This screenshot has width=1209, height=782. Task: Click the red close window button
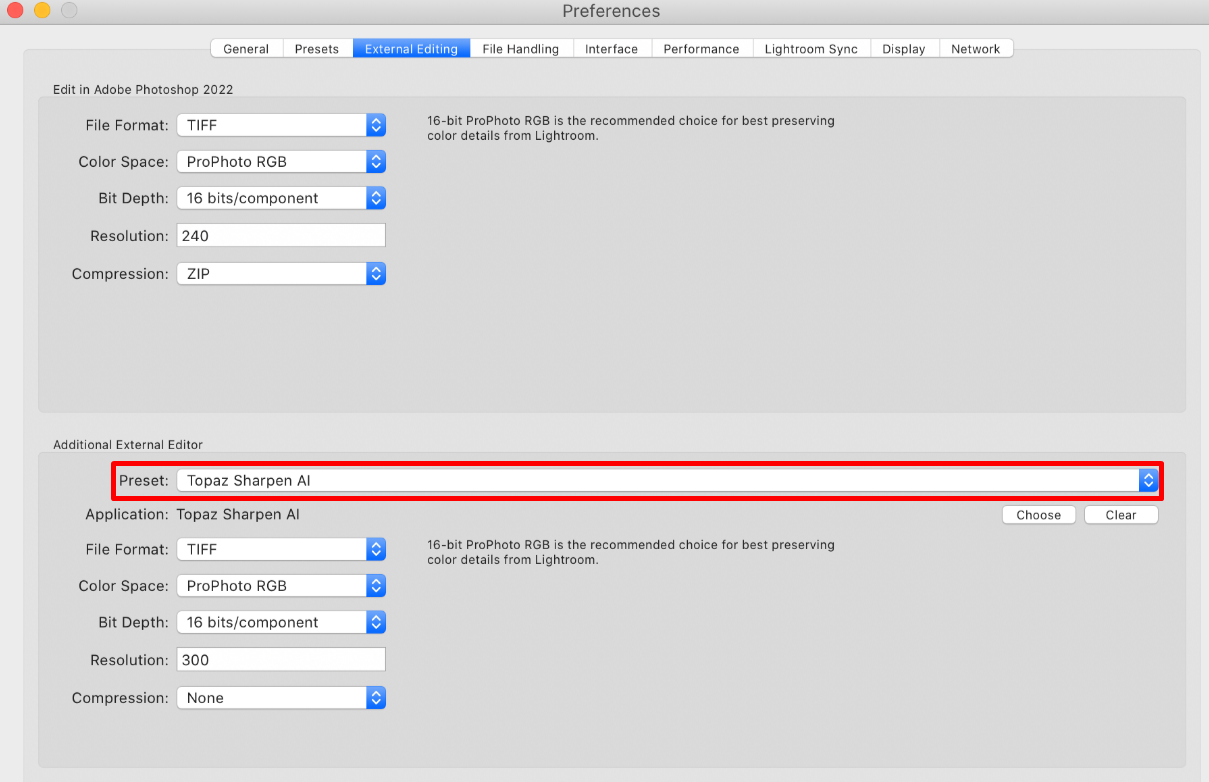coord(15,11)
